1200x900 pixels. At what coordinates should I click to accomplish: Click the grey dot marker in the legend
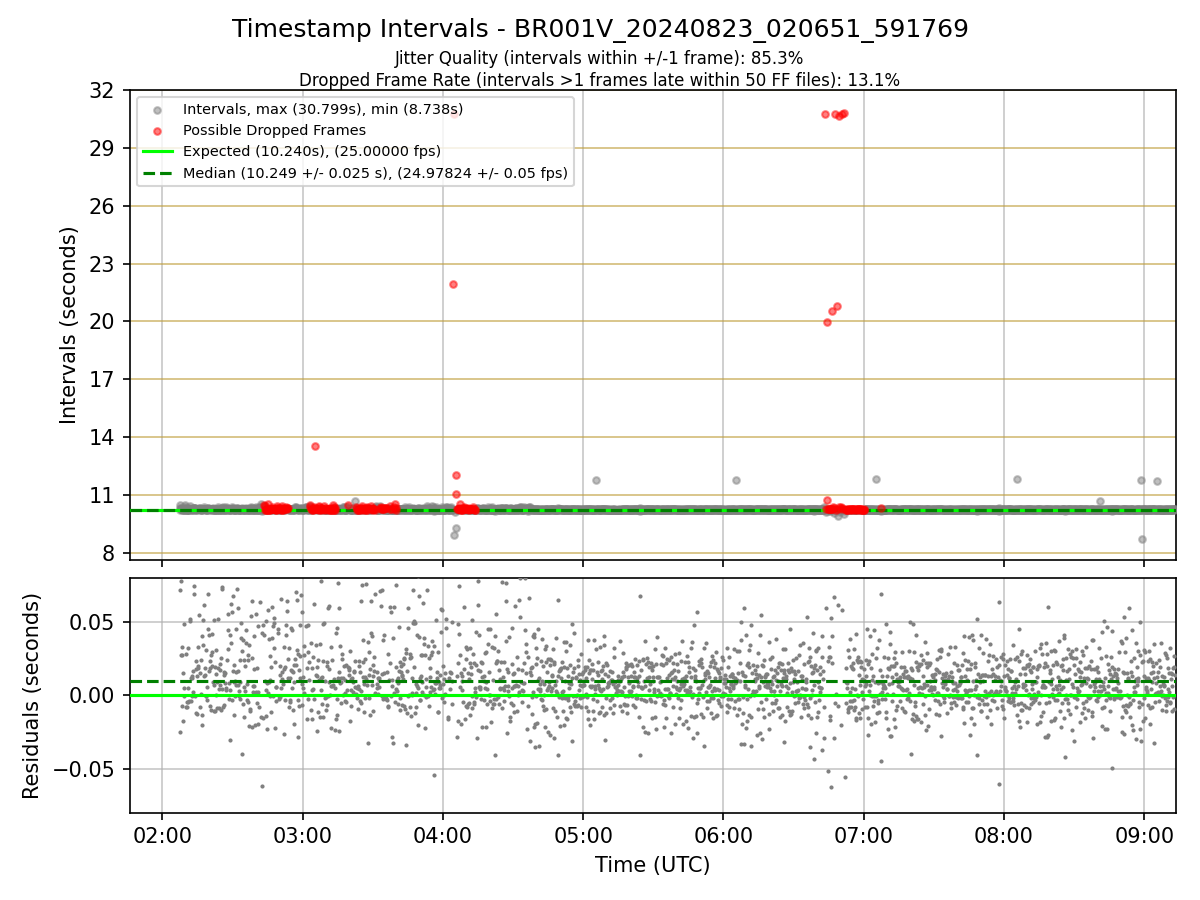(x=157, y=109)
